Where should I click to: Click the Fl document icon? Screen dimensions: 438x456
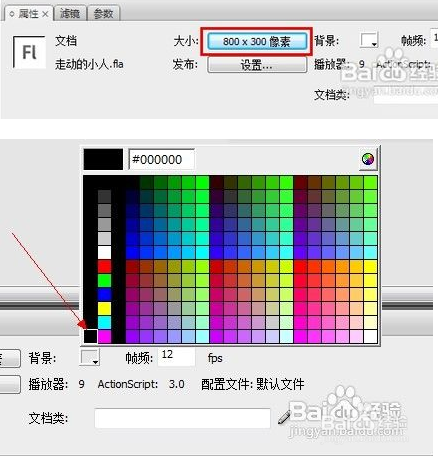coord(29,52)
